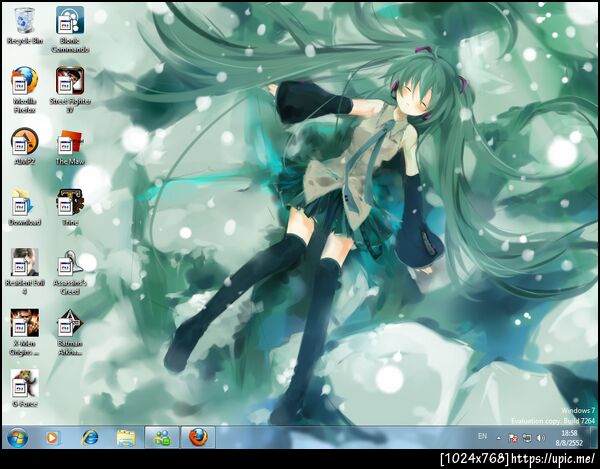Launch the X-Men Origins shortcut

25,332
